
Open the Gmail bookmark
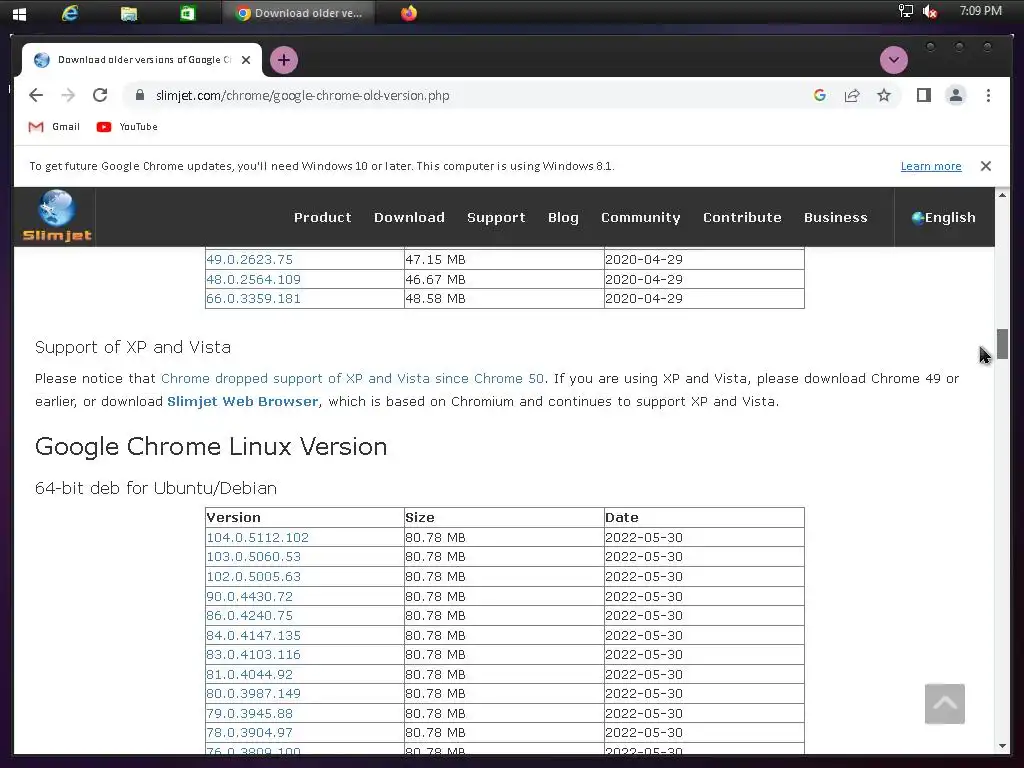54,127
